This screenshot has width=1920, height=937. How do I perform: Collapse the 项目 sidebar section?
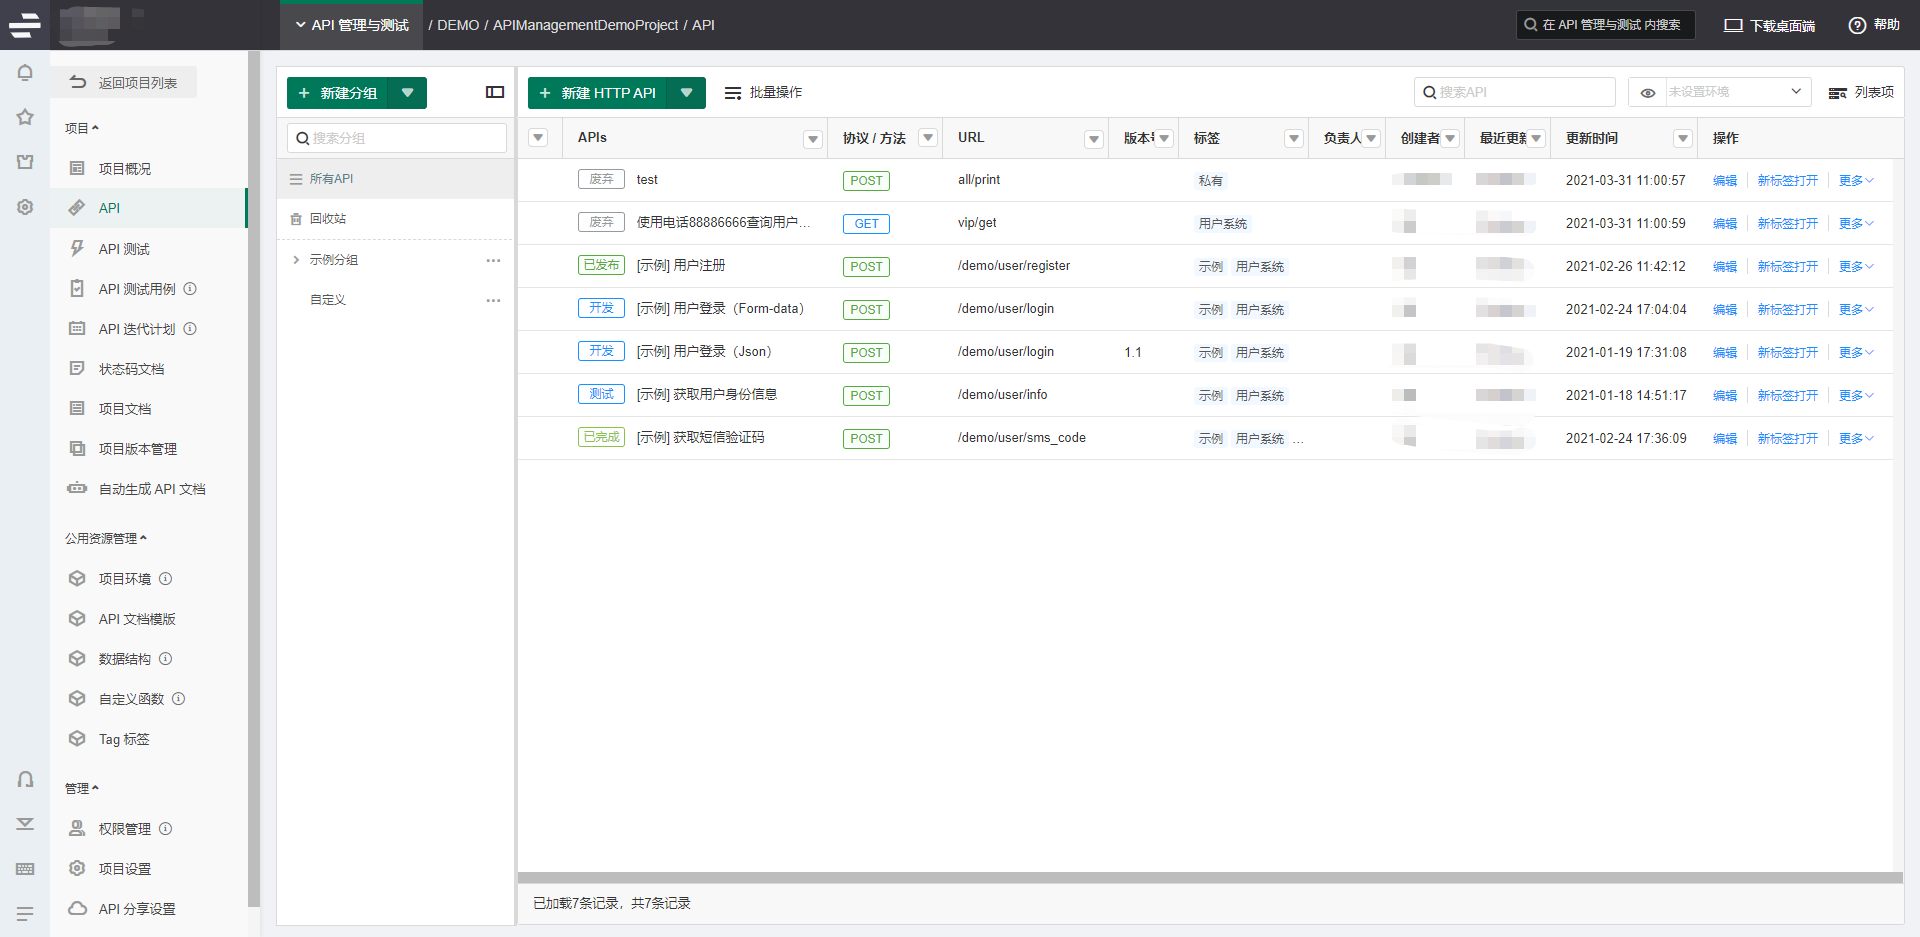pyautogui.click(x=82, y=128)
